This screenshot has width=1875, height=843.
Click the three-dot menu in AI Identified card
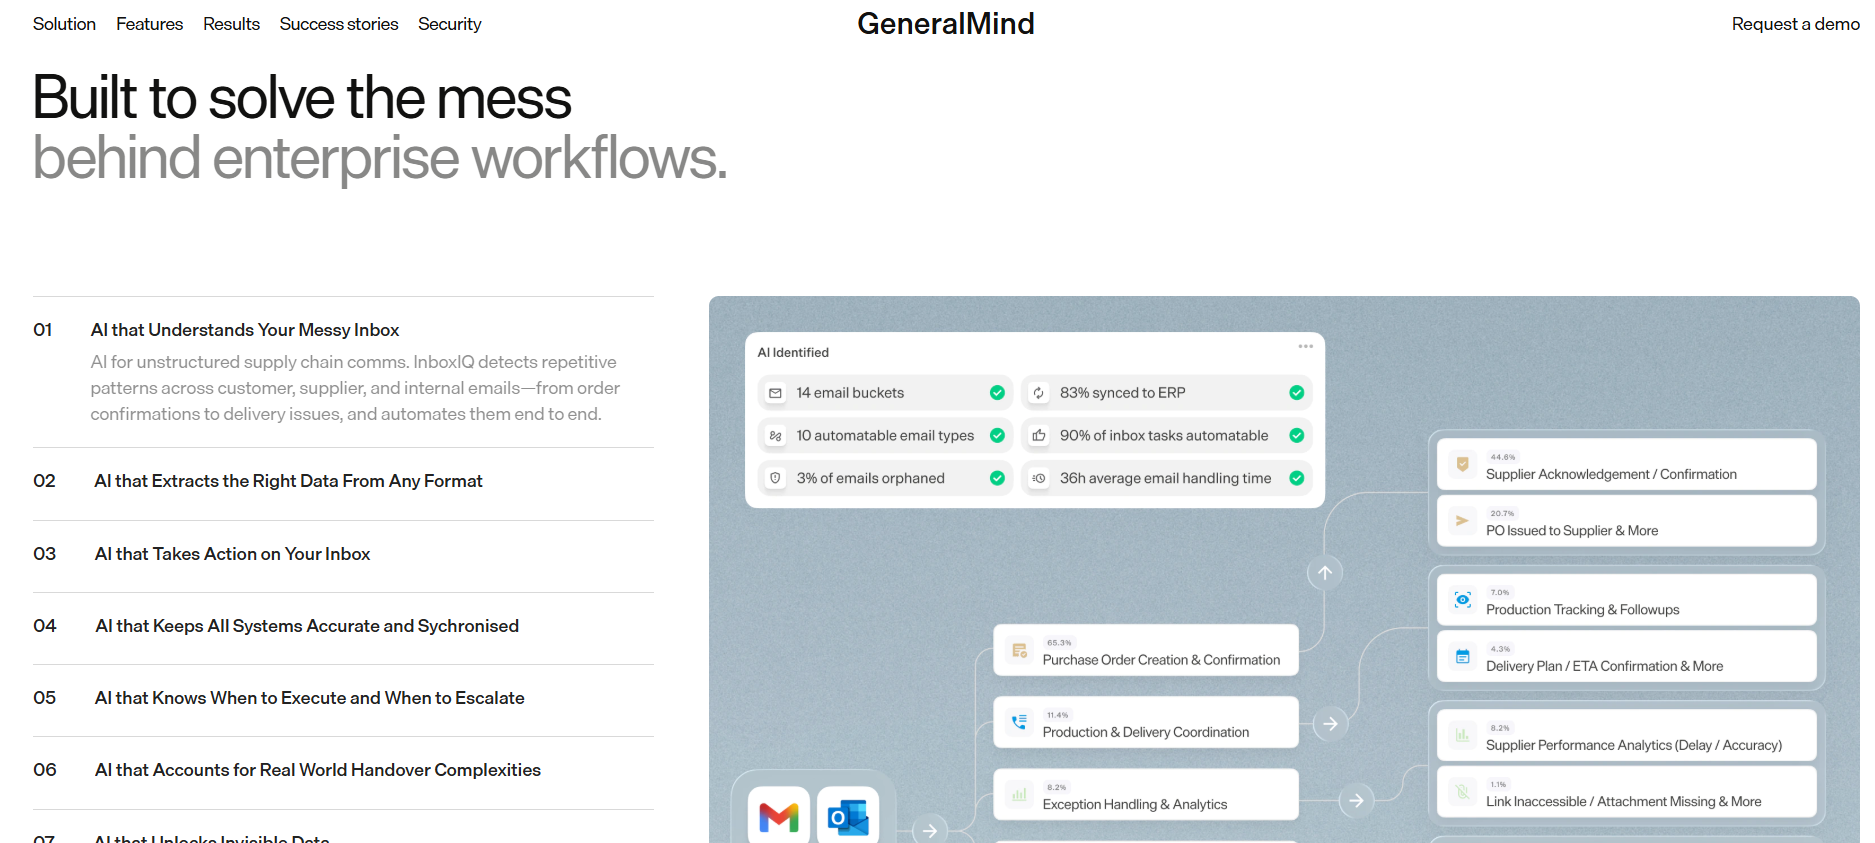pos(1305,347)
